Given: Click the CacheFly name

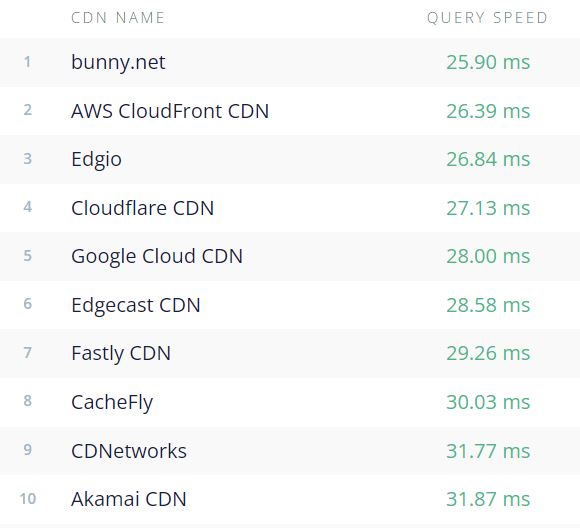Looking at the screenshot, I should [112, 403].
